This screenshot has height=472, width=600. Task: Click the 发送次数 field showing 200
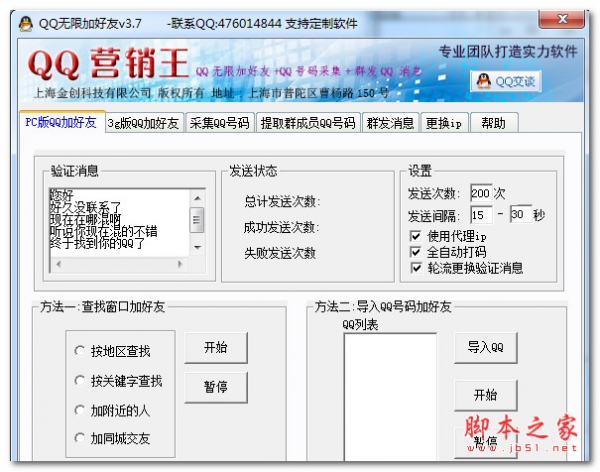pyautogui.click(x=481, y=193)
